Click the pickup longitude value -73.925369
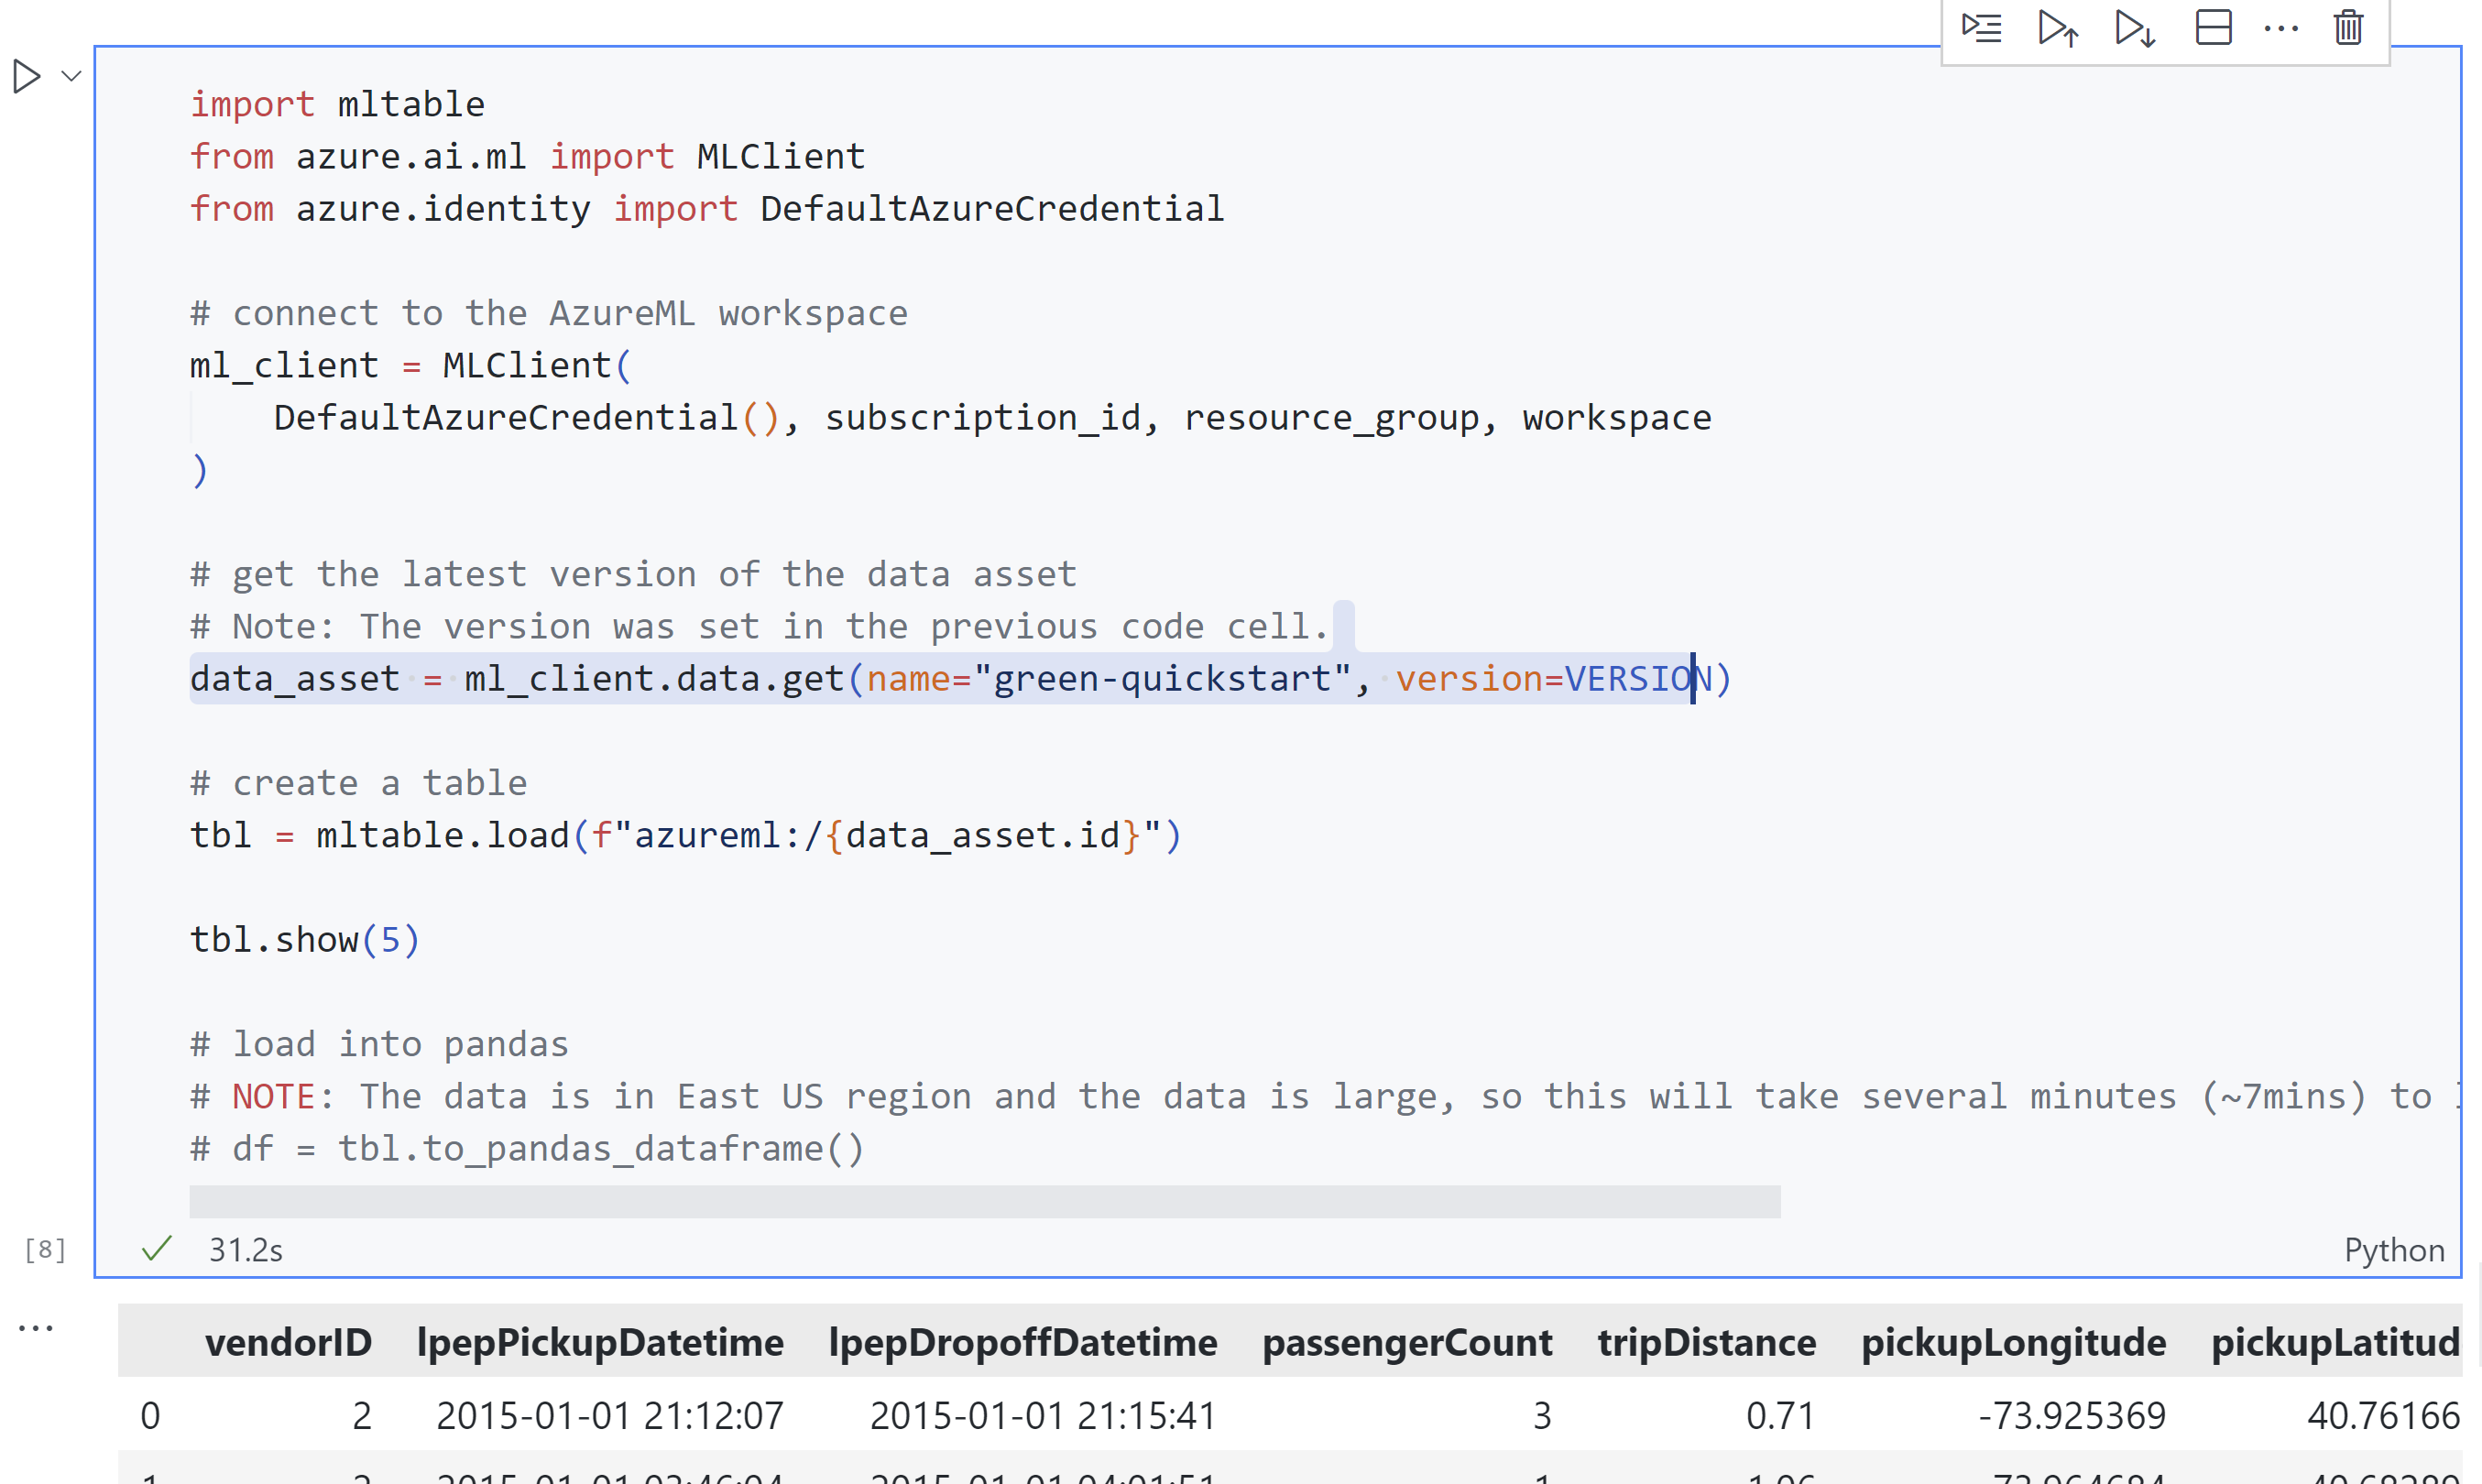2482x1484 pixels. tap(2071, 1415)
